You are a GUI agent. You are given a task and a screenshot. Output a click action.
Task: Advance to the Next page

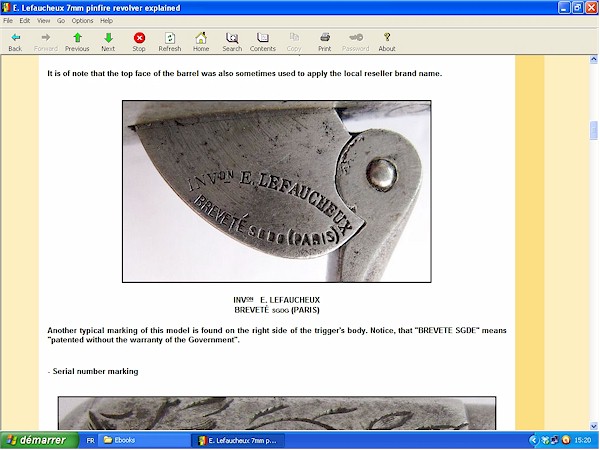(x=108, y=42)
